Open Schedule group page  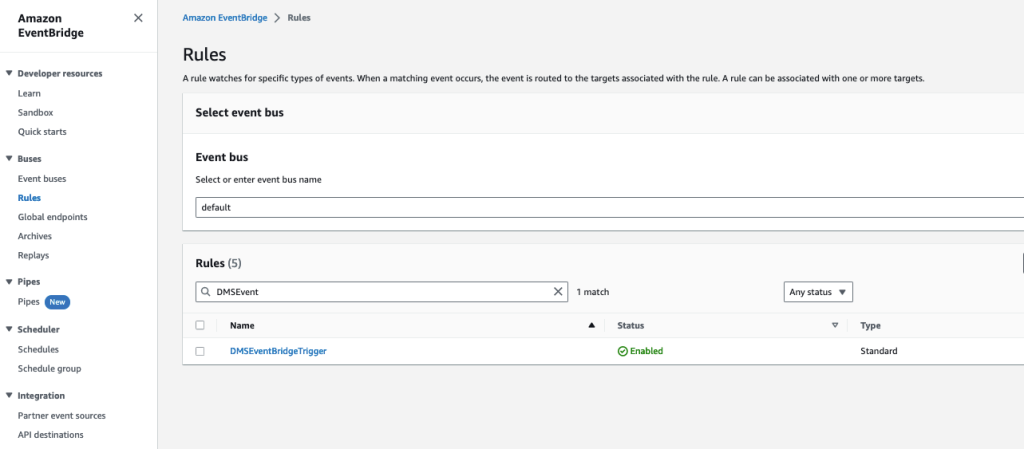tap(50, 369)
